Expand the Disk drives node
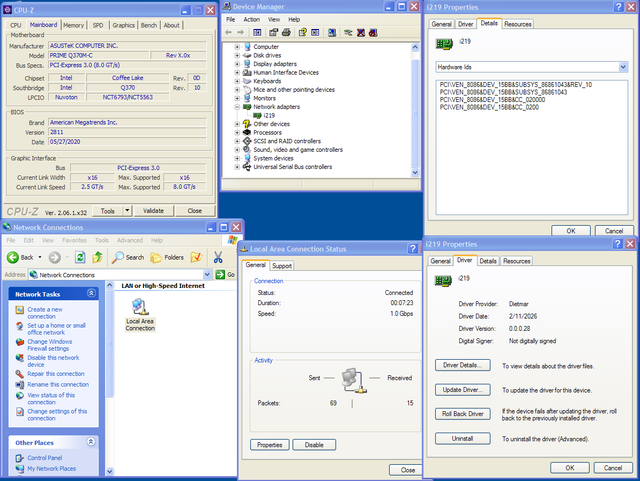The width and height of the screenshot is (640, 481). [237, 55]
